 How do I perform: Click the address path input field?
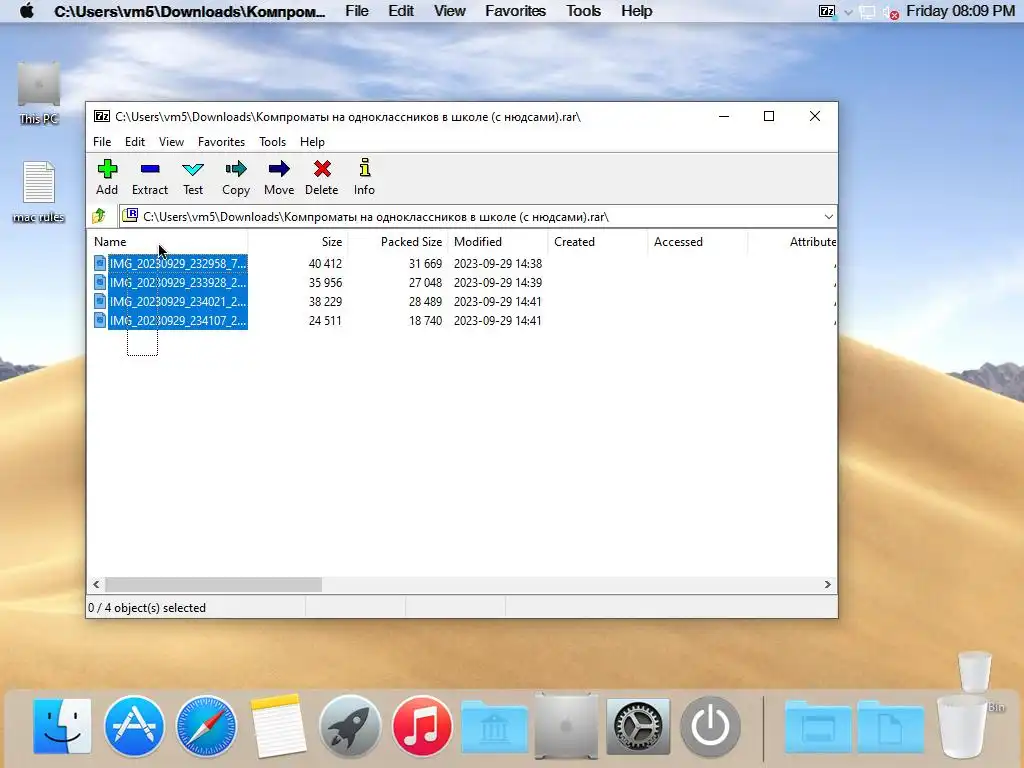click(x=477, y=216)
